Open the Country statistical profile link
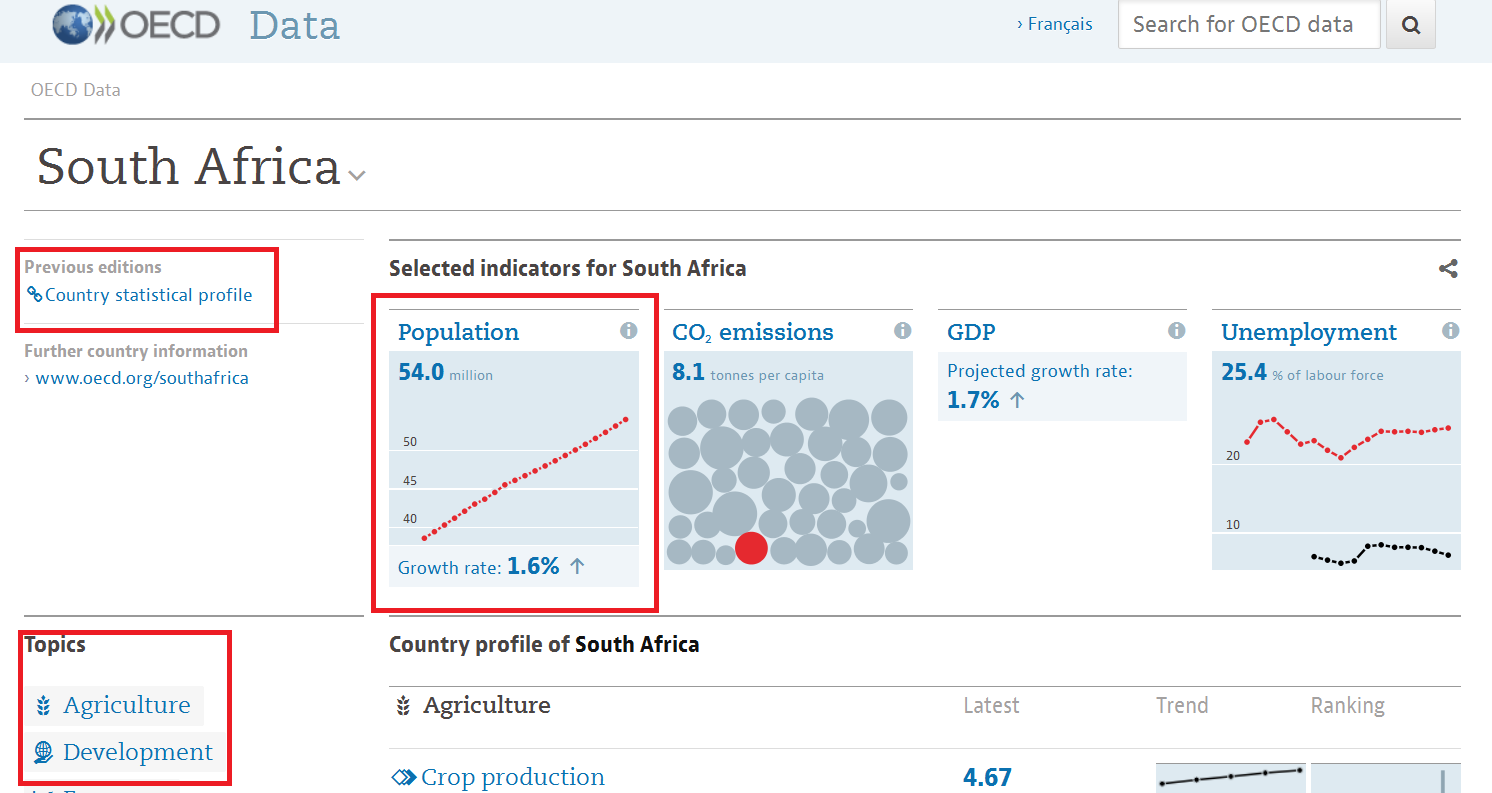1492x793 pixels. click(x=149, y=295)
